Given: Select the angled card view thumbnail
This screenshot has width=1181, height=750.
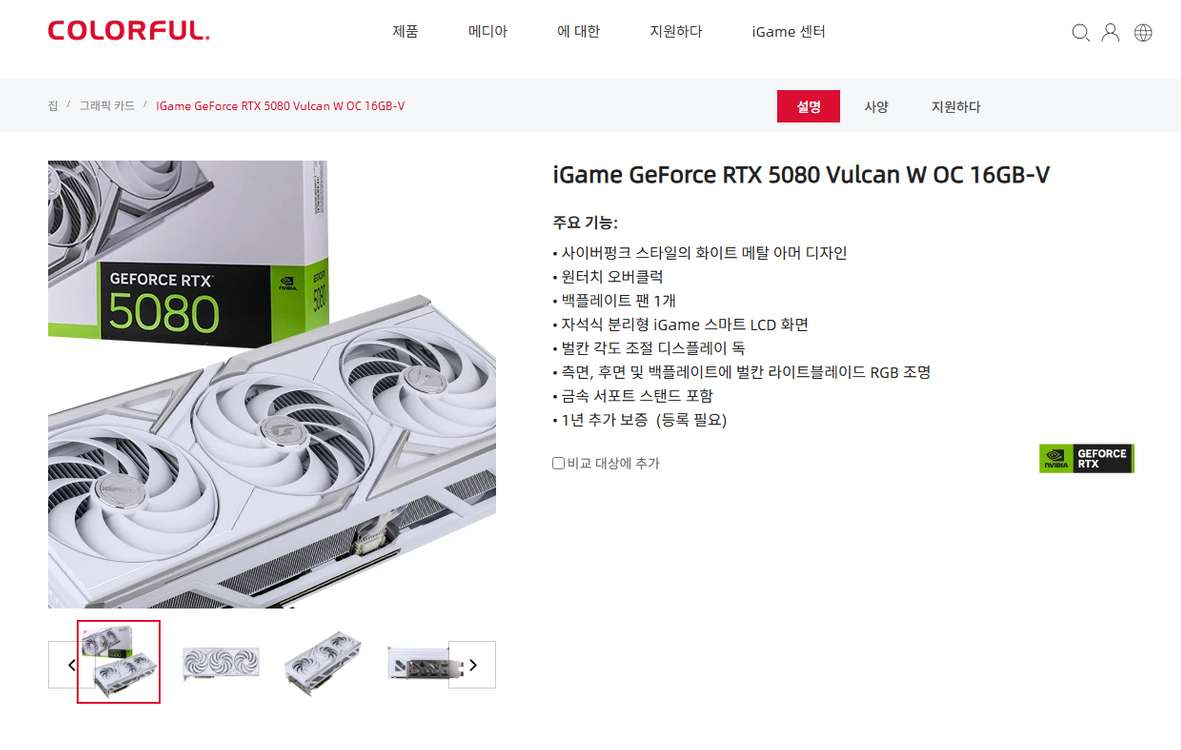Looking at the screenshot, I should point(323,663).
